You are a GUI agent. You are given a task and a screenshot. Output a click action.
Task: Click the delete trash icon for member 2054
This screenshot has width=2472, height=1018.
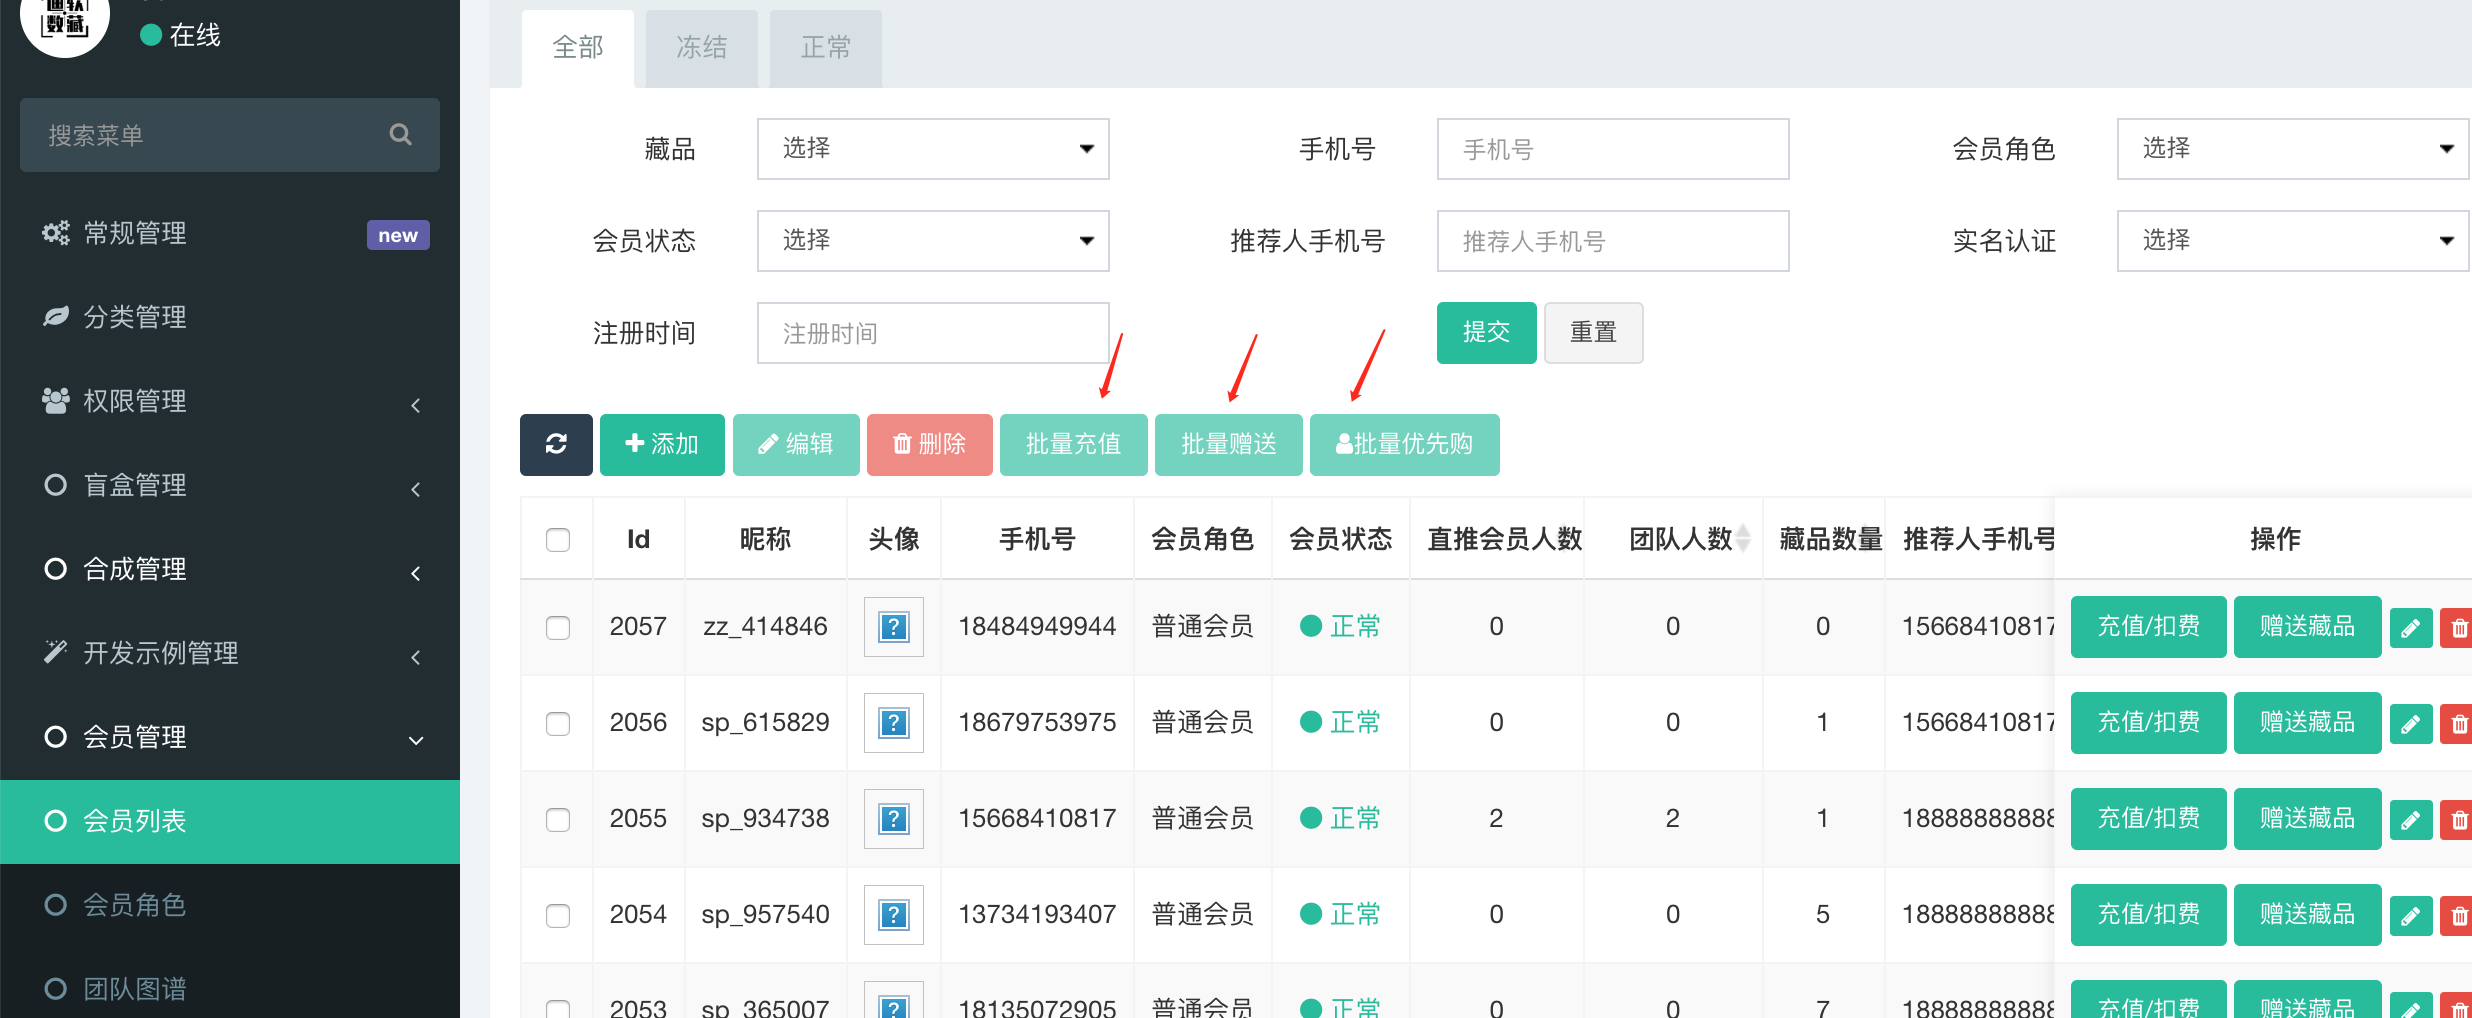tap(2457, 915)
